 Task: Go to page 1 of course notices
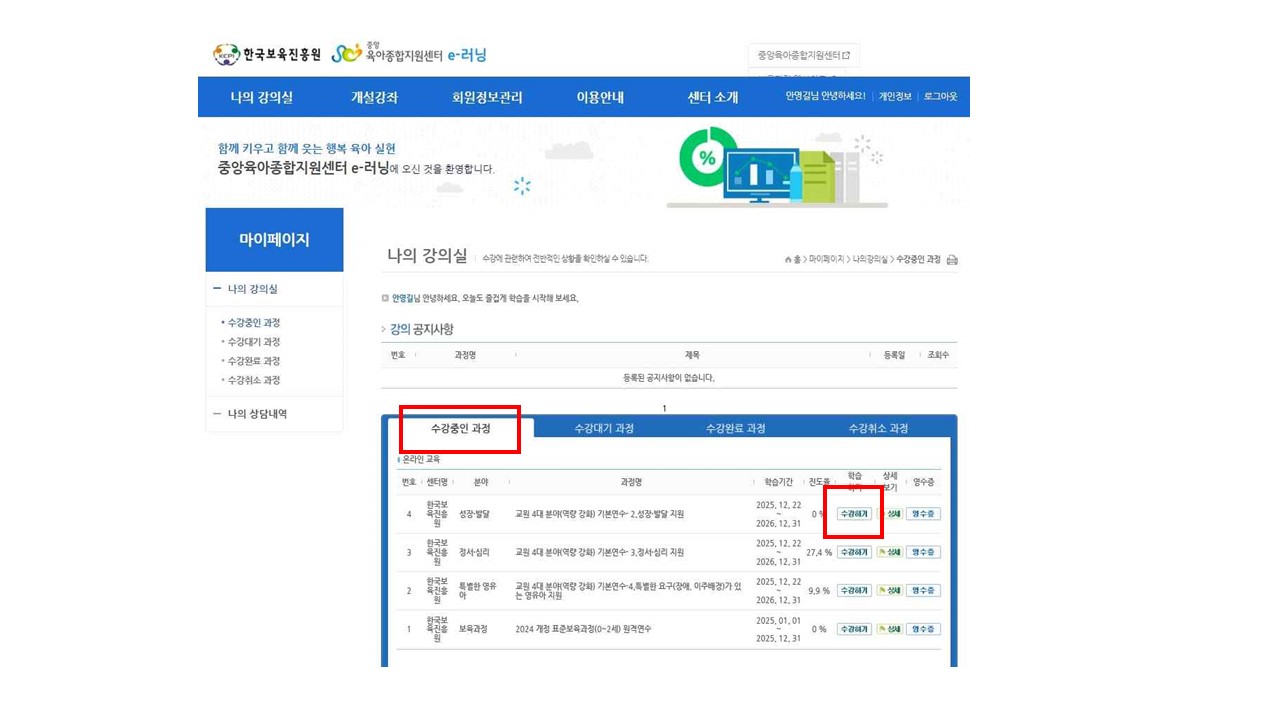pyautogui.click(x=664, y=408)
